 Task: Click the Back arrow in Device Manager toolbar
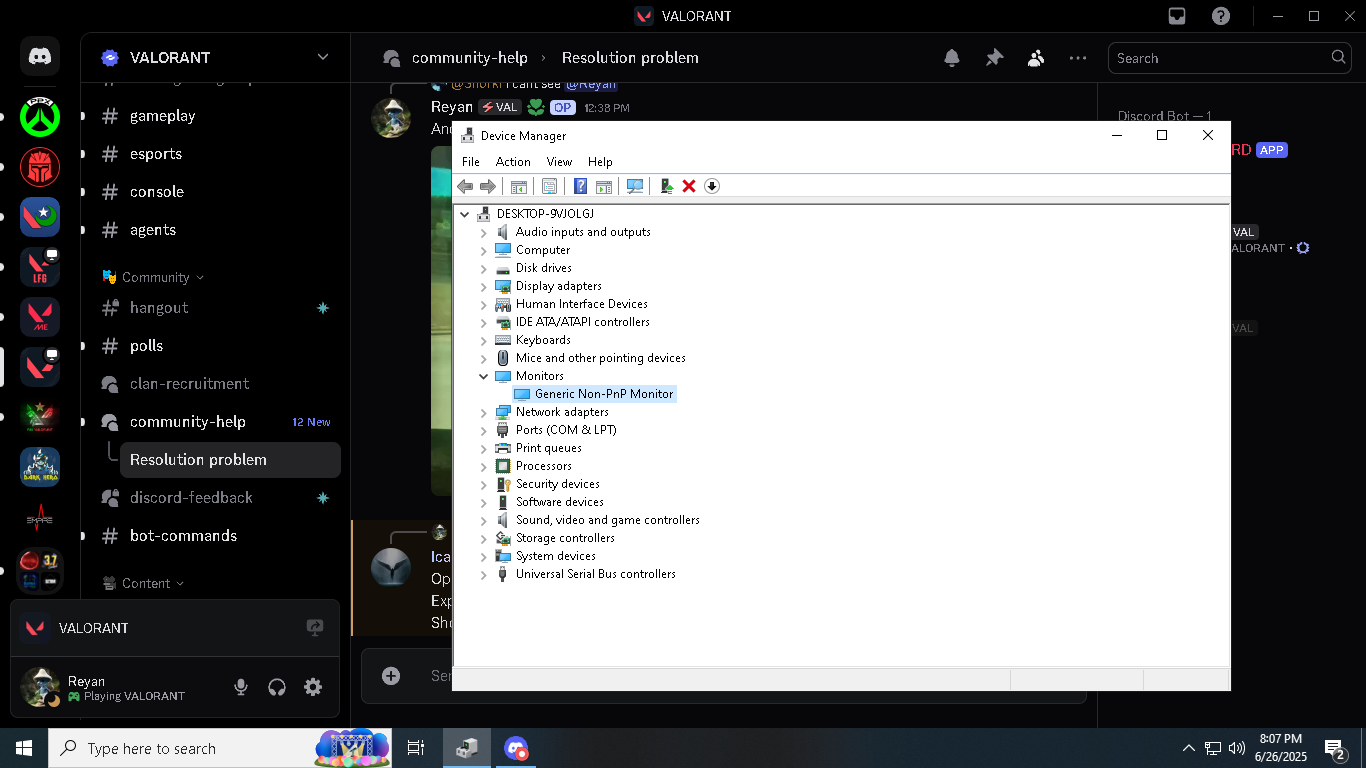pyautogui.click(x=465, y=186)
